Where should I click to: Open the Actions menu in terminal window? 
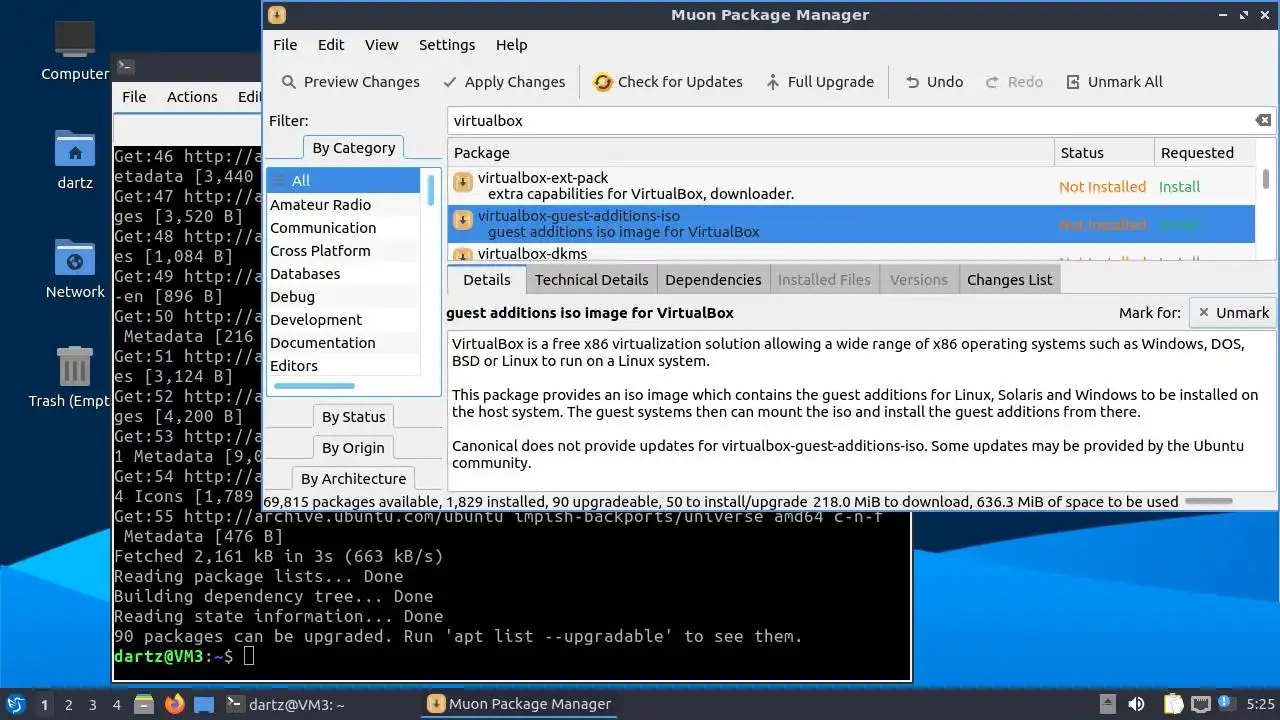tap(192, 97)
